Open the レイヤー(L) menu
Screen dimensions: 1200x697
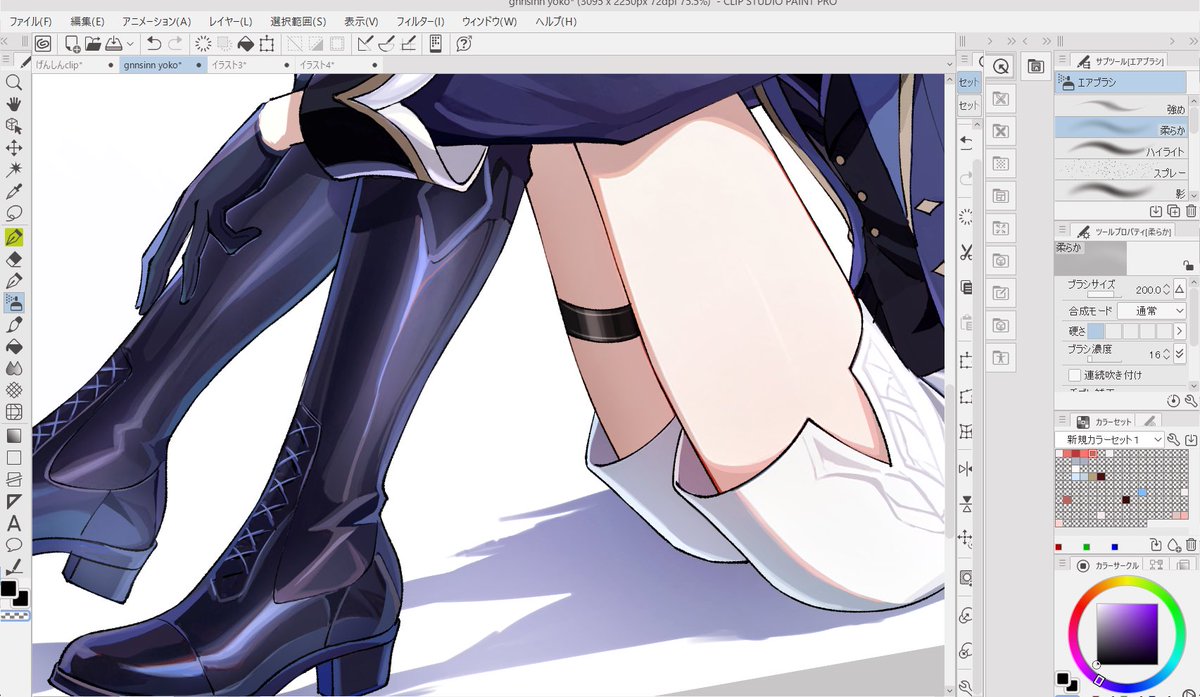coord(231,21)
